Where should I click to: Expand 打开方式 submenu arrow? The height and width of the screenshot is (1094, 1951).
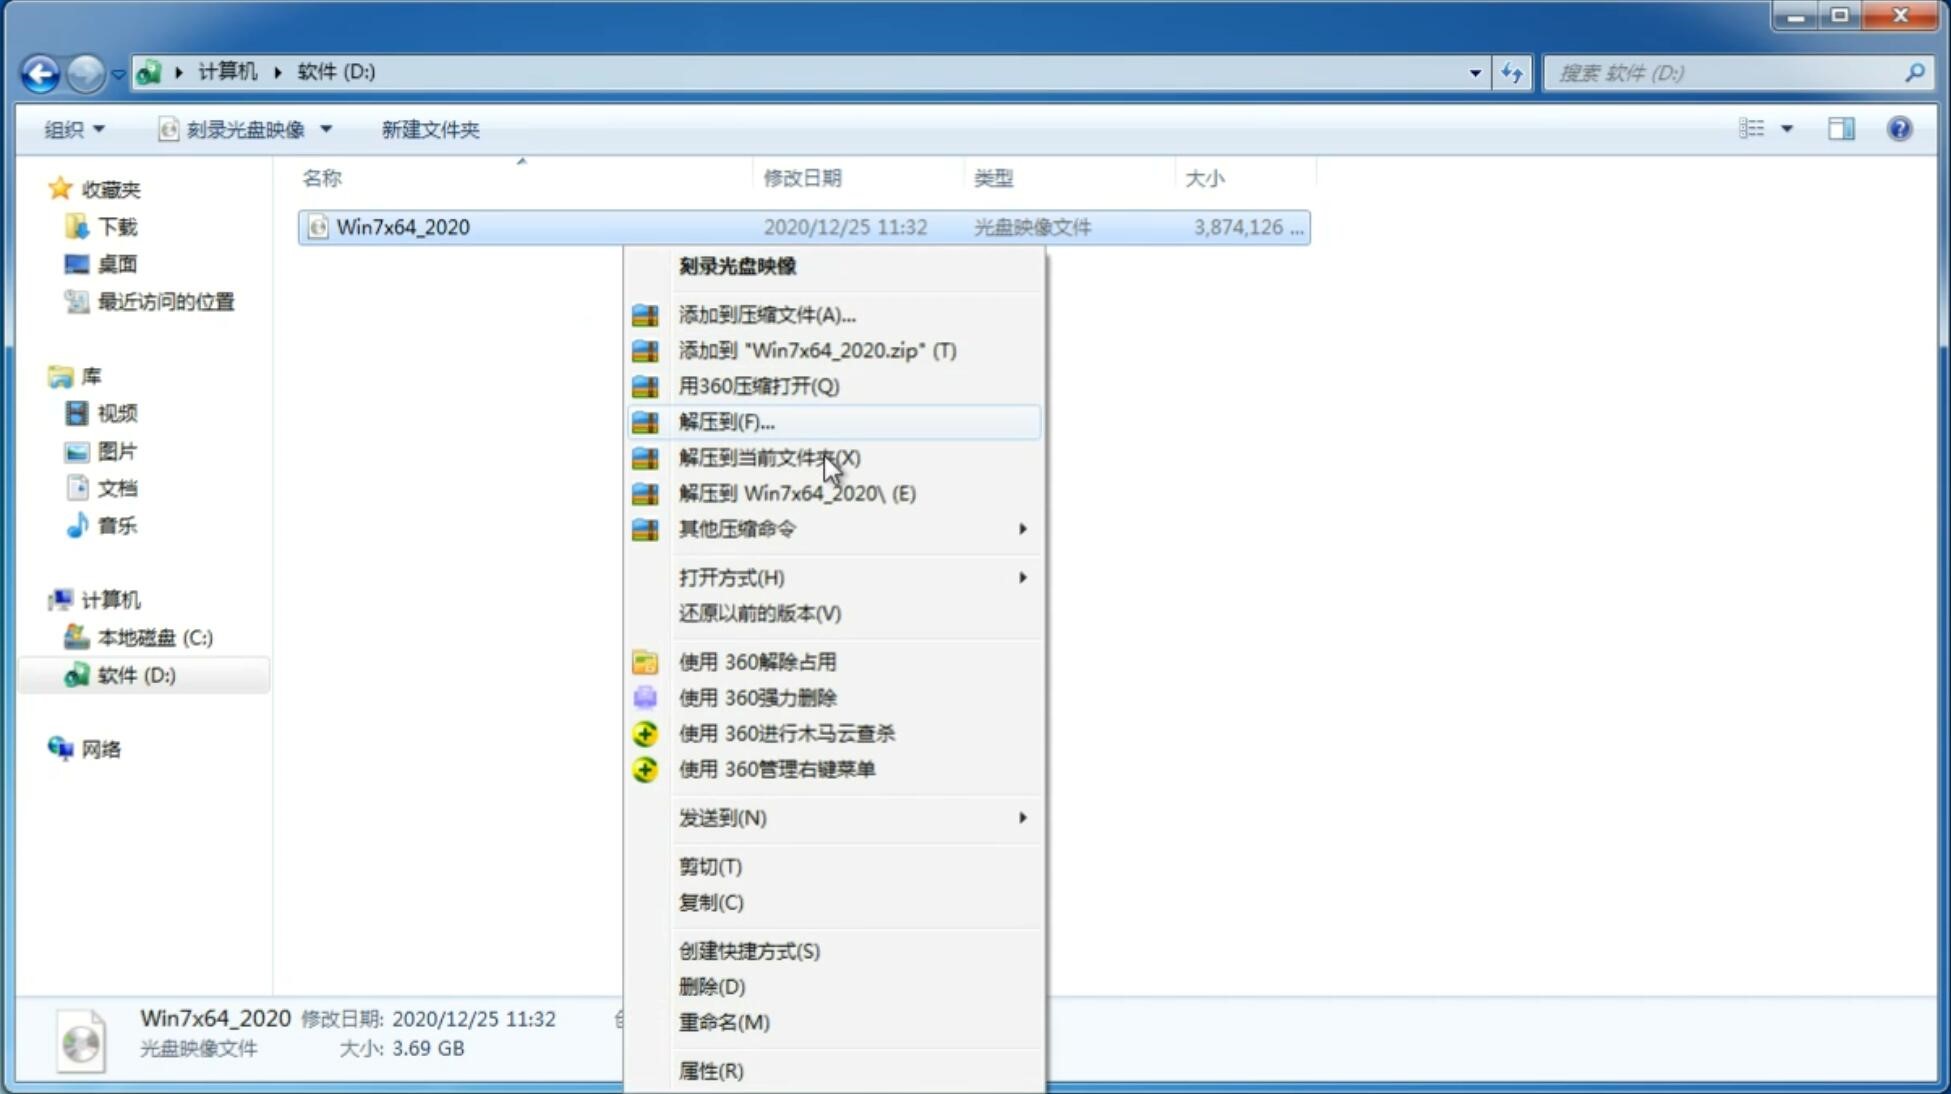pyautogui.click(x=1022, y=576)
